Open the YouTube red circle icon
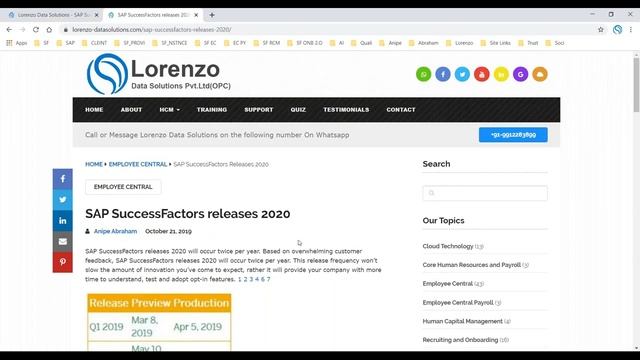 tap(482, 74)
